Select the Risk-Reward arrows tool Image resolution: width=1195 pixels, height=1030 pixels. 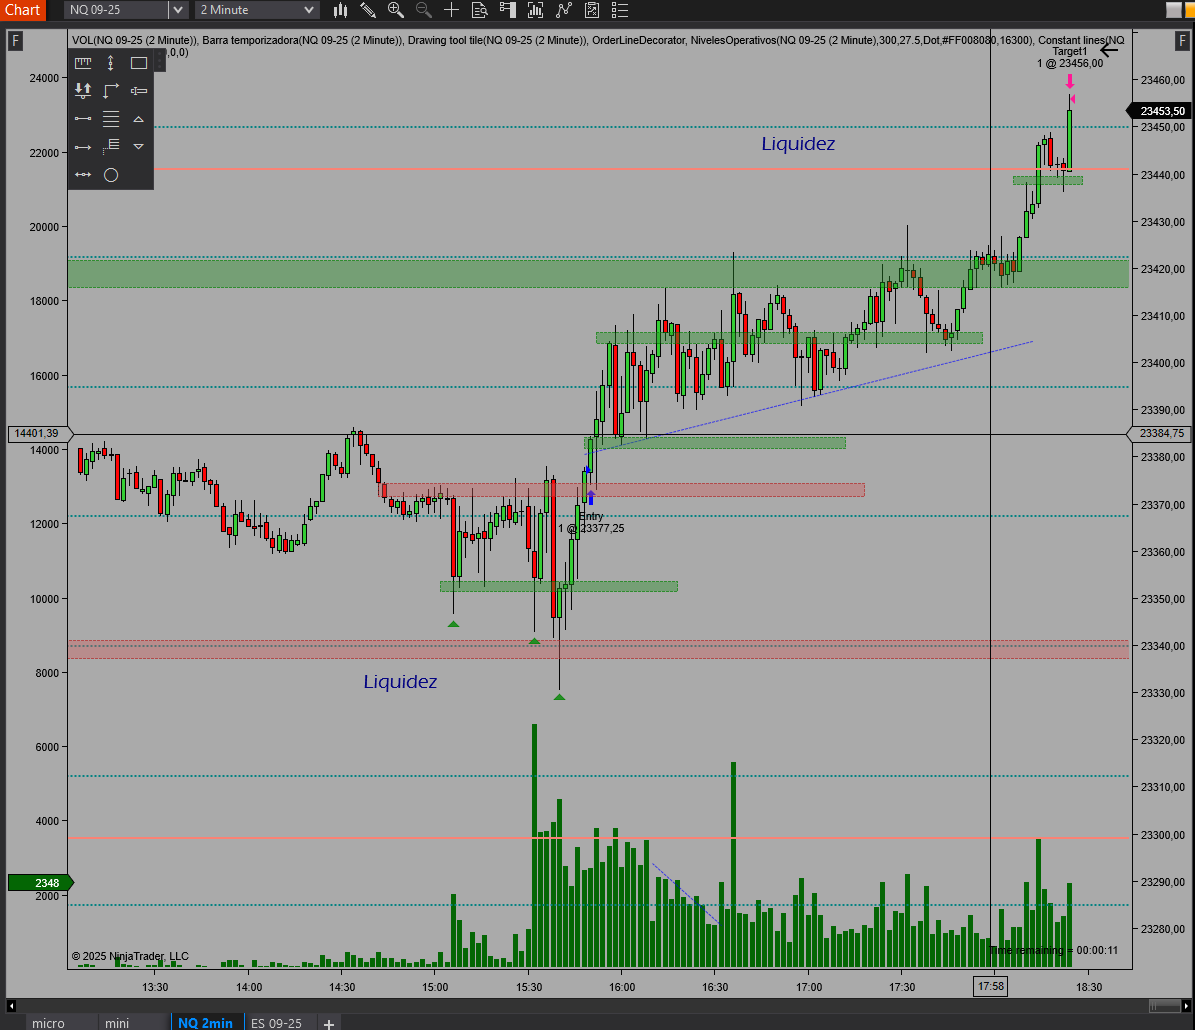pyautogui.click(x=83, y=91)
